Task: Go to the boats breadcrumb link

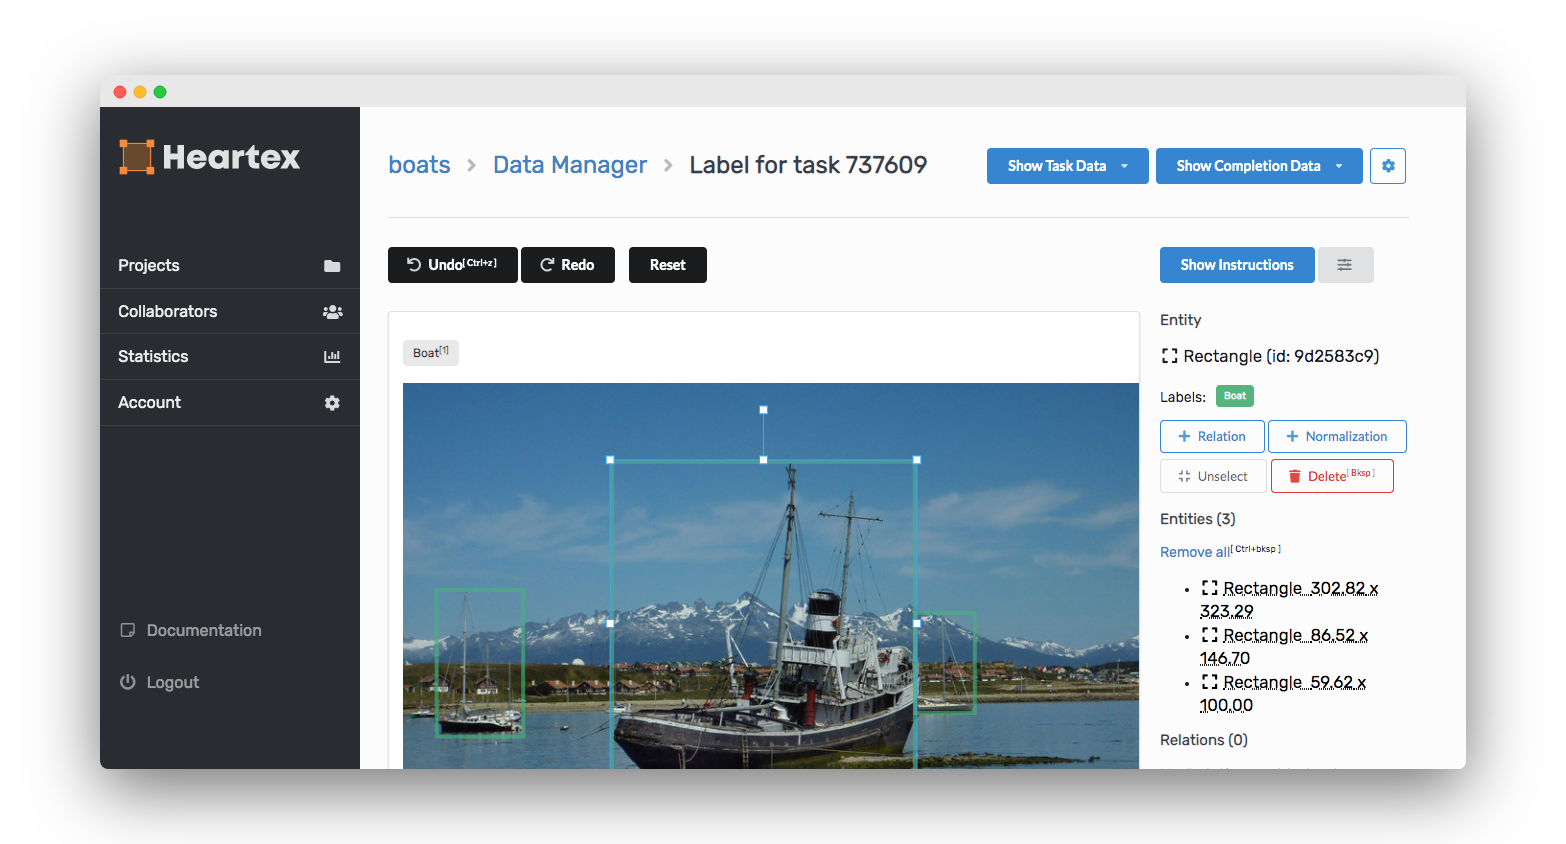Action: 419,165
